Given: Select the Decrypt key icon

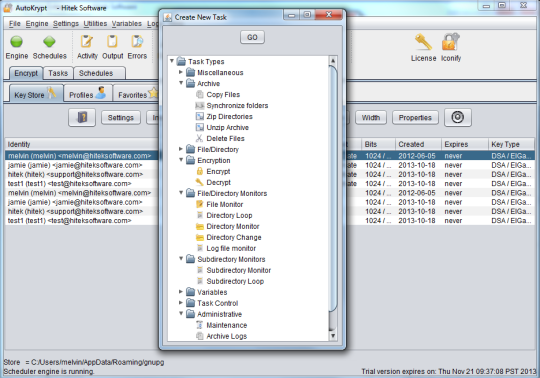Looking at the screenshot, I should [199, 182].
